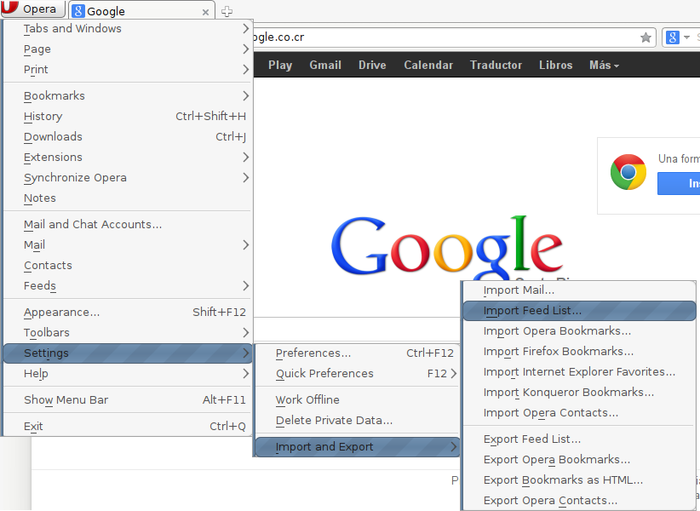Viewport: 700px width, 511px height.
Task: Open the Appearance dialog entry
Action: (128, 312)
